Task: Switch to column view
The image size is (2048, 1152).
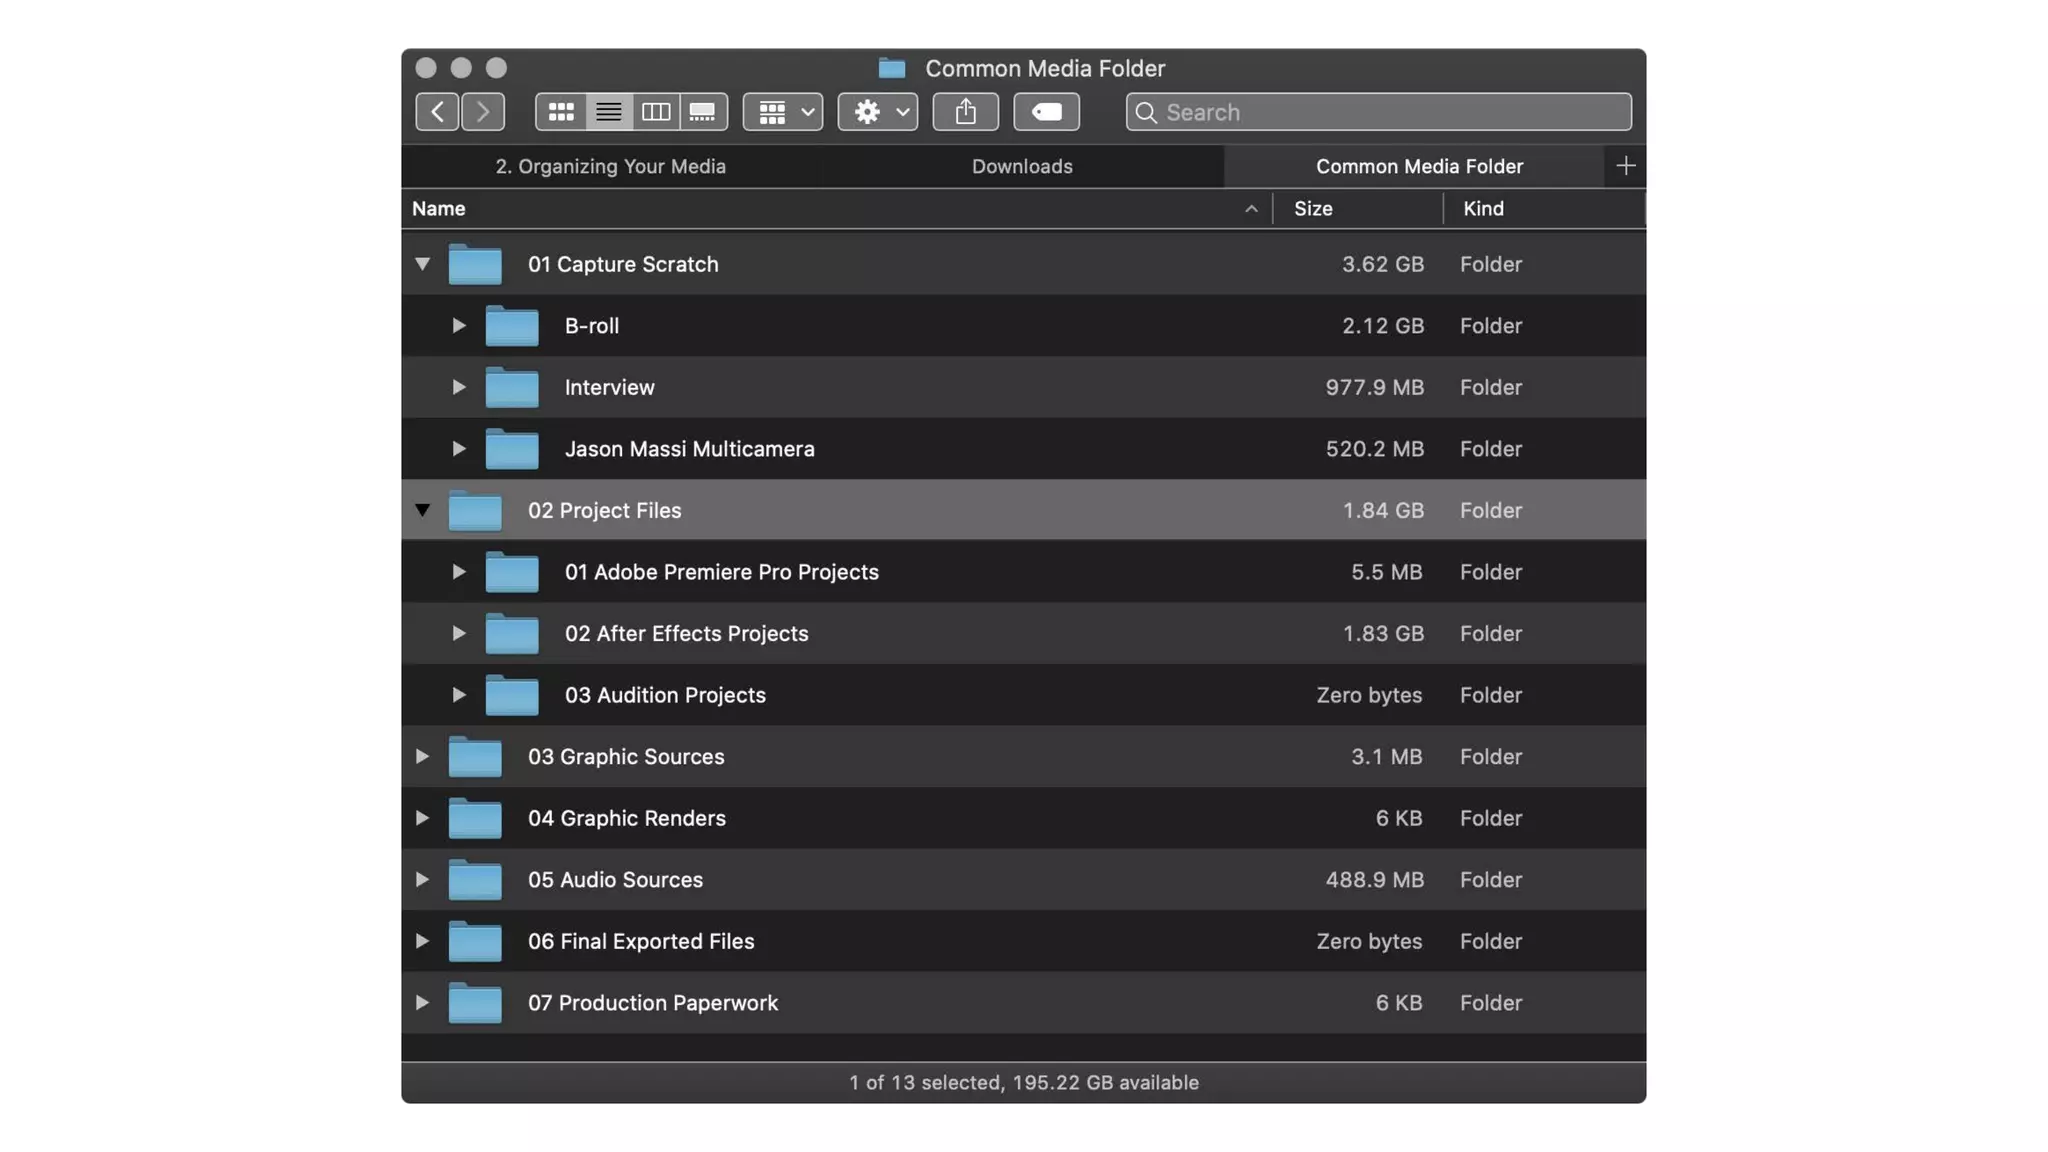Action: 656,112
